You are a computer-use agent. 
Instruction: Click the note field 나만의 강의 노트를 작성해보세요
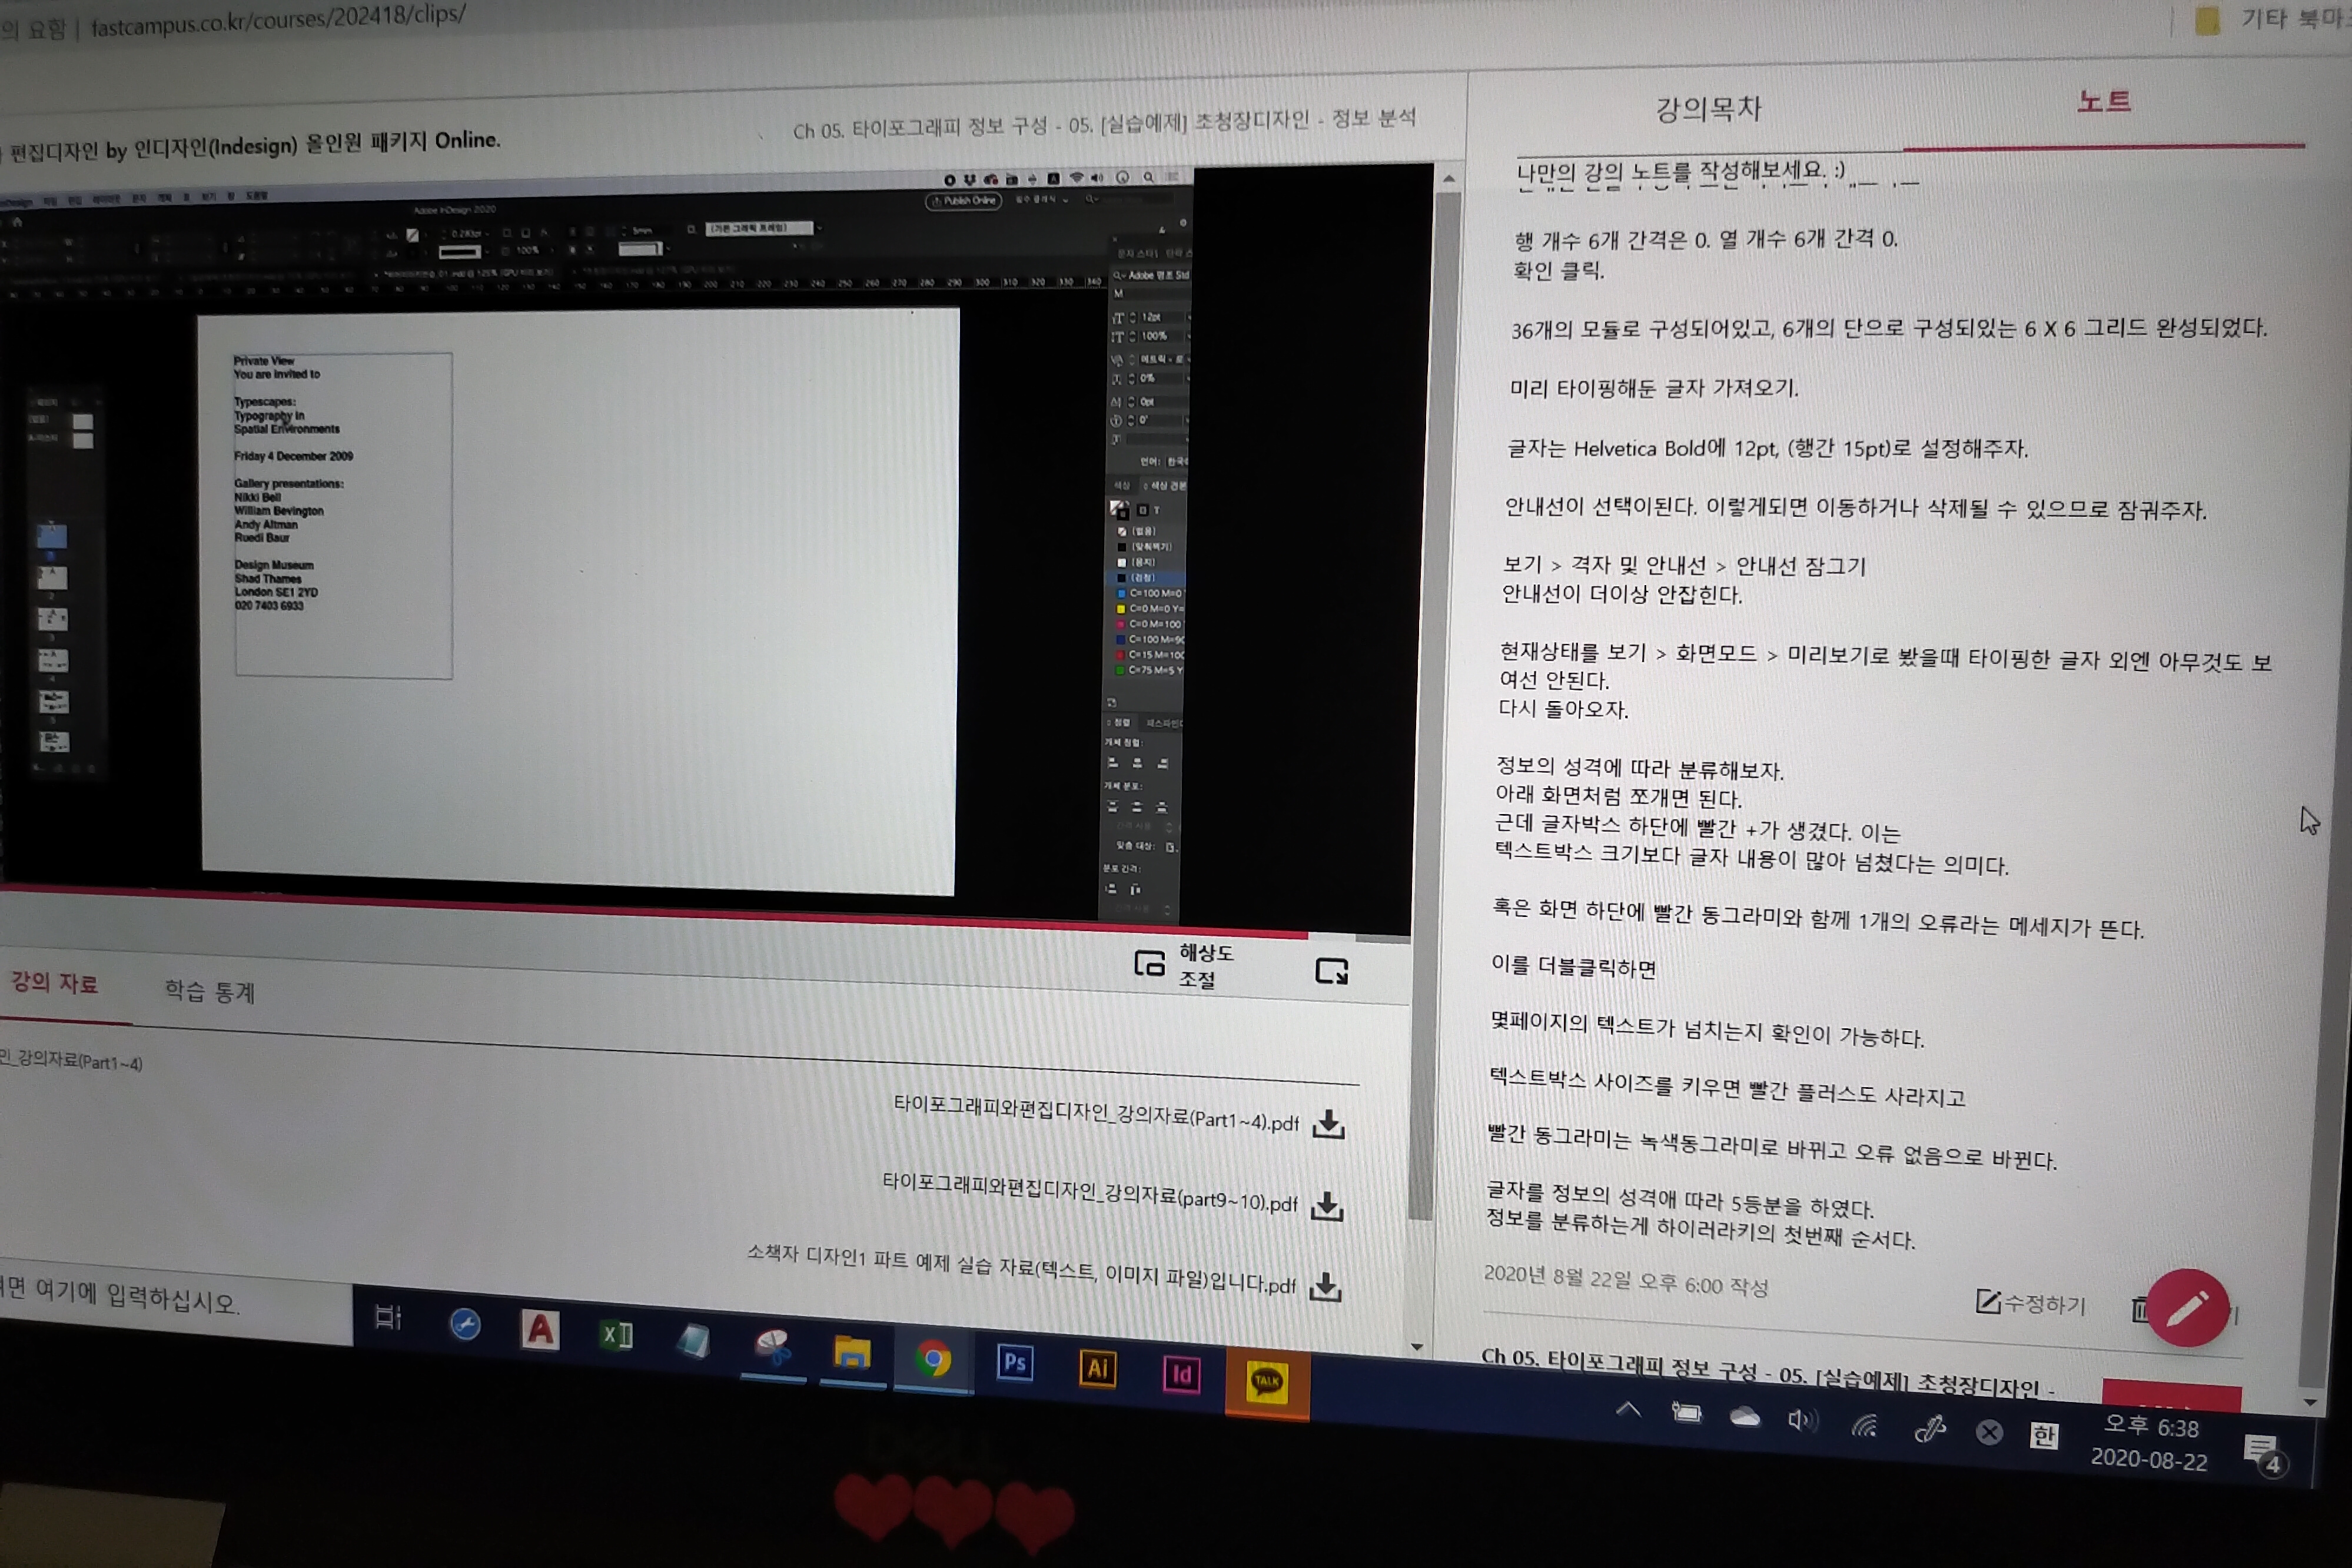(1680, 173)
